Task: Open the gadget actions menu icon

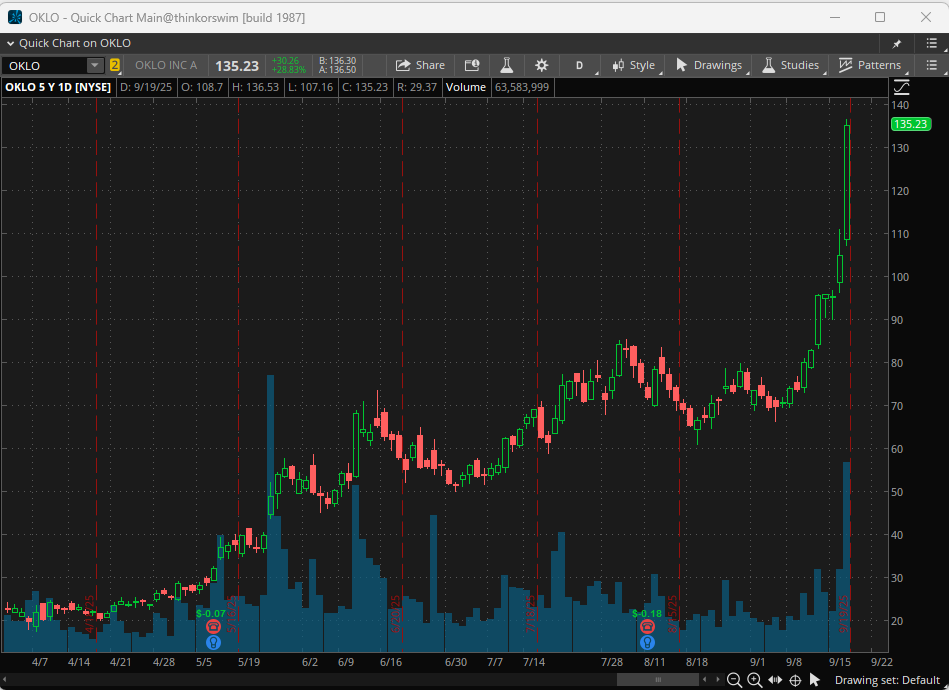Action: tap(931, 43)
